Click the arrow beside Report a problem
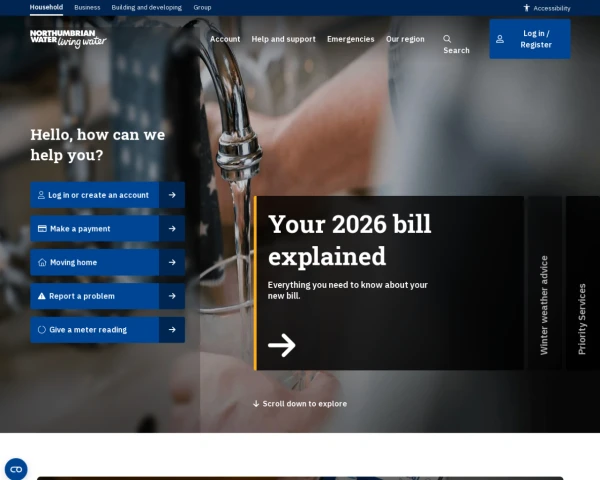Screen dimensions: 600x480 (172, 296)
